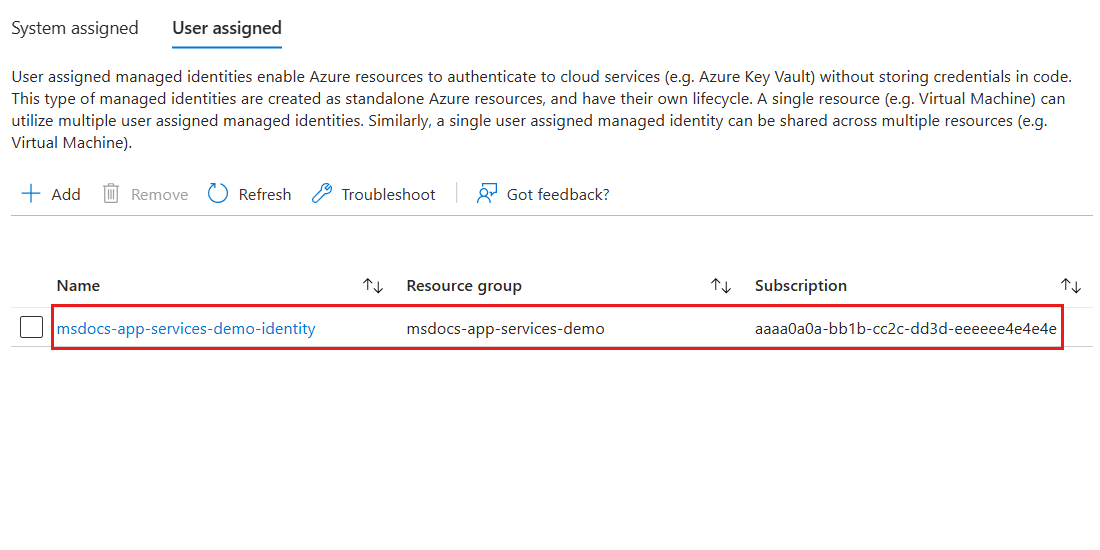Click the wrench Troubleshoot icon
The height and width of the screenshot is (550, 1100).
tap(321, 194)
